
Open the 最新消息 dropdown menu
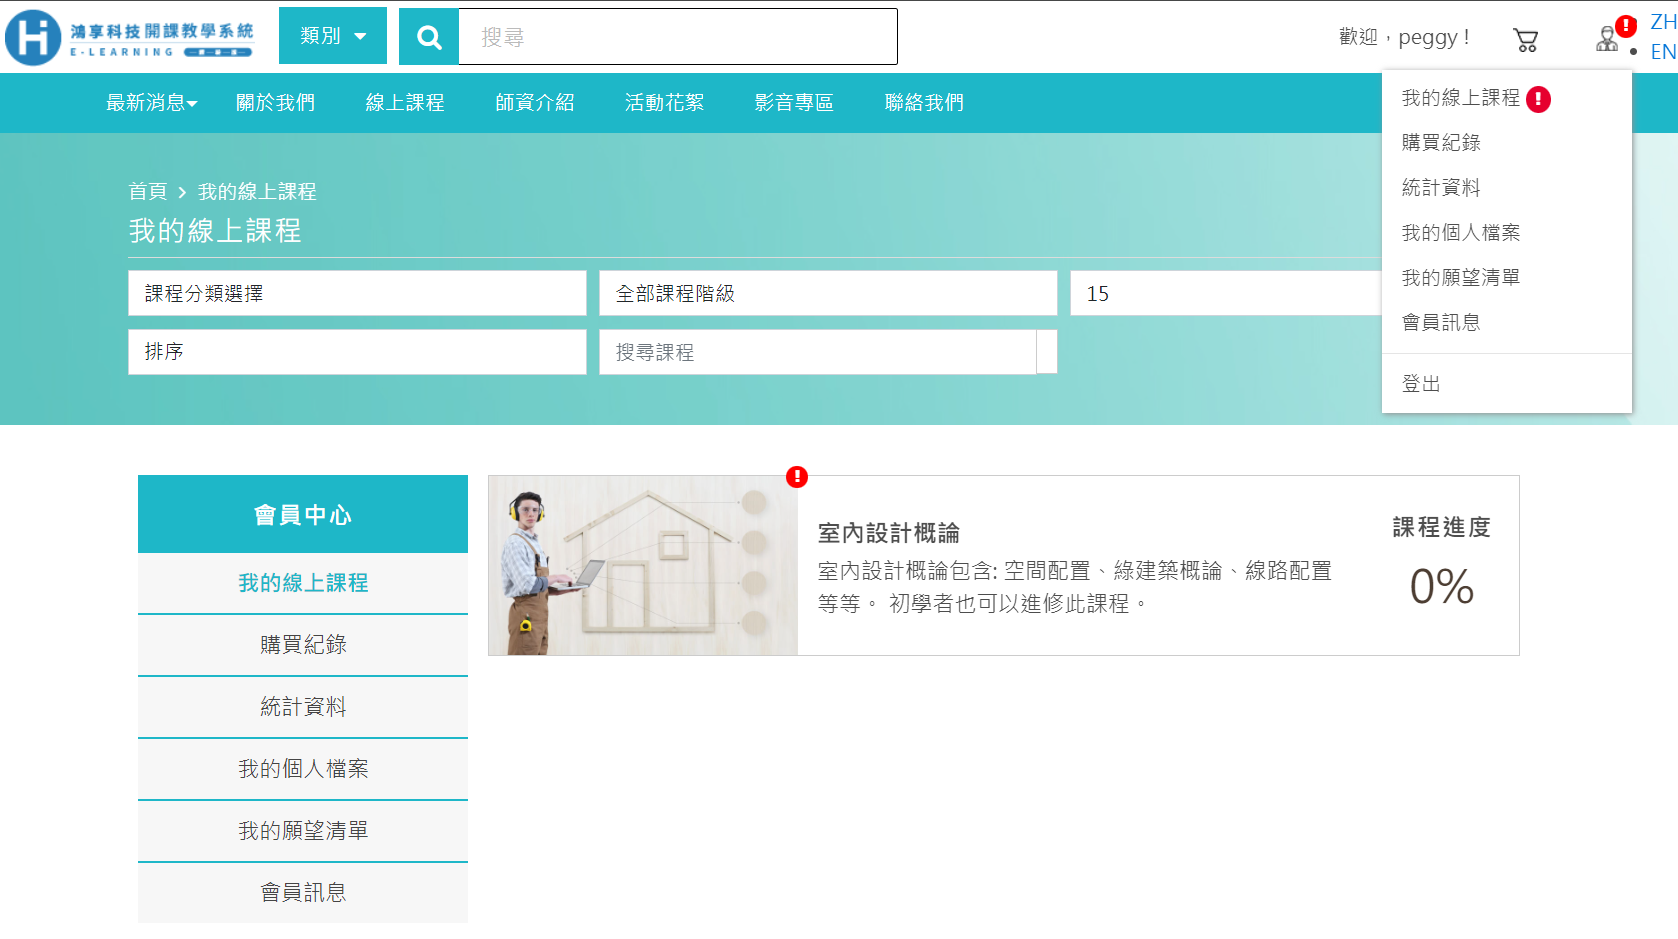(151, 103)
